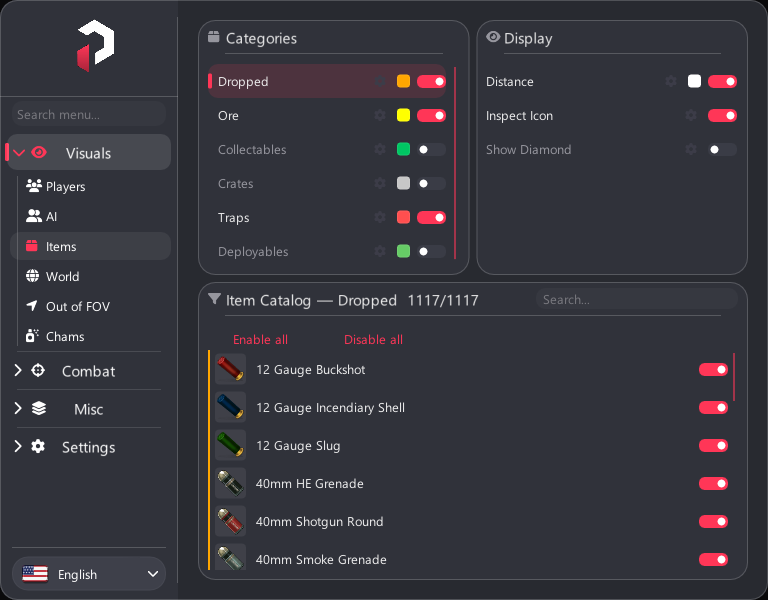Click the Disable all link
768x600 pixels.
[373, 339]
